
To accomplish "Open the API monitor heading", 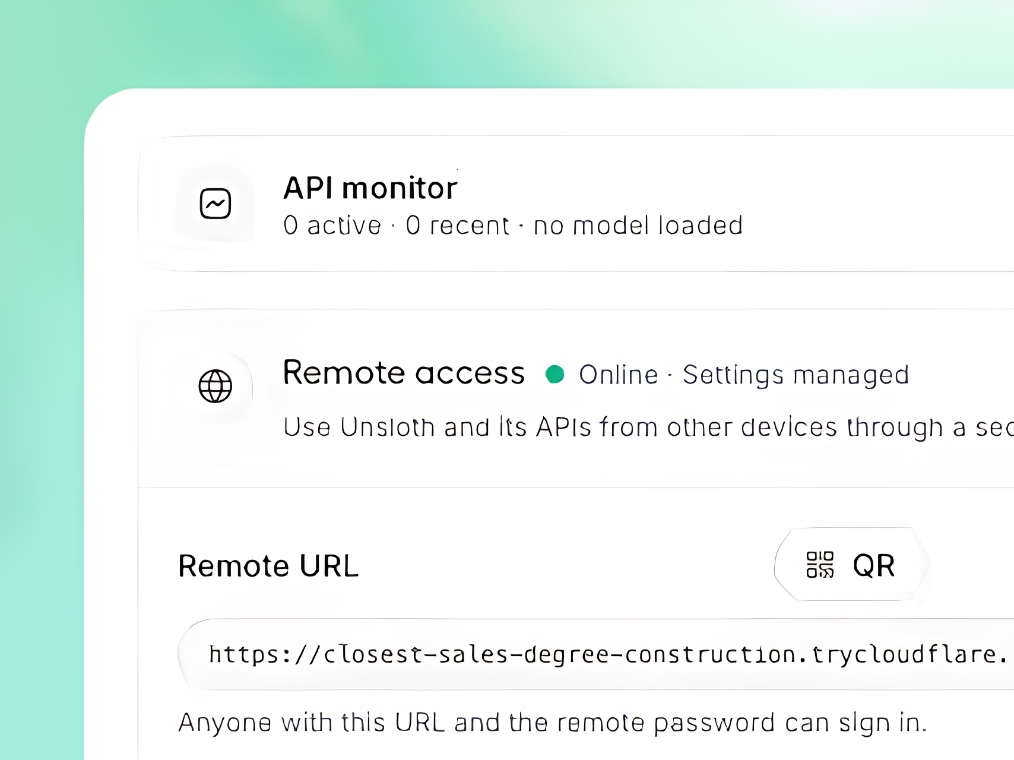I will pyautogui.click(x=370, y=188).
